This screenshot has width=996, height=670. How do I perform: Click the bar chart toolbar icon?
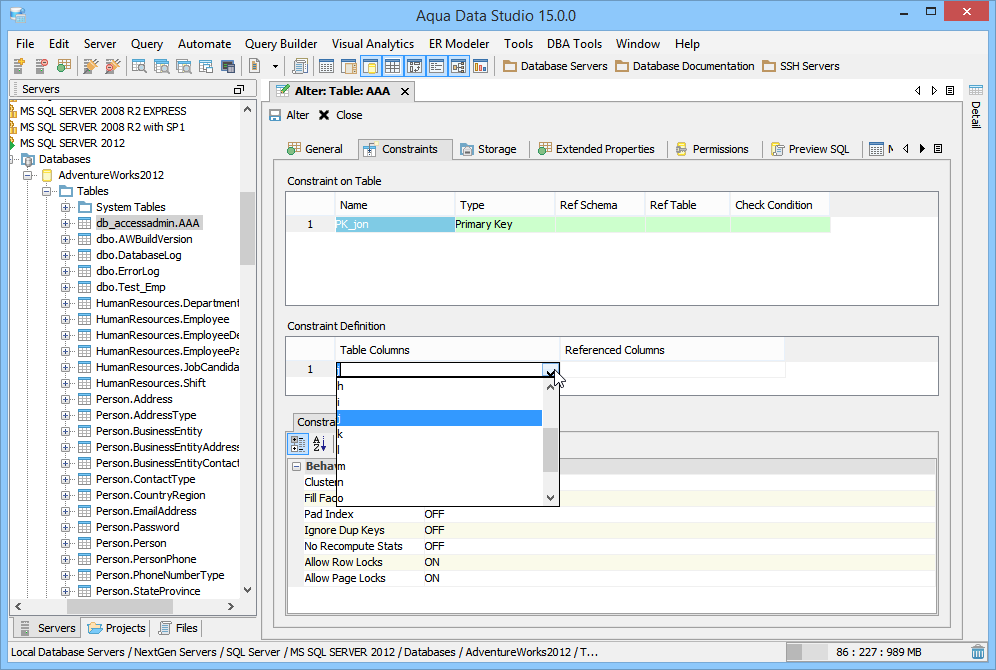tap(480, 66)
